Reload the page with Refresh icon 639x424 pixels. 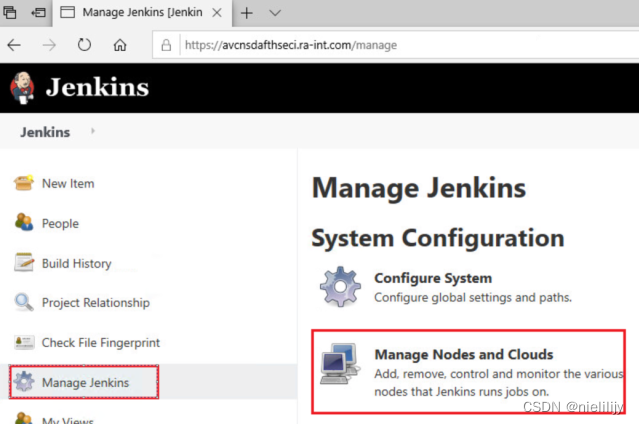pyautogui.click(x=84, y=44)
